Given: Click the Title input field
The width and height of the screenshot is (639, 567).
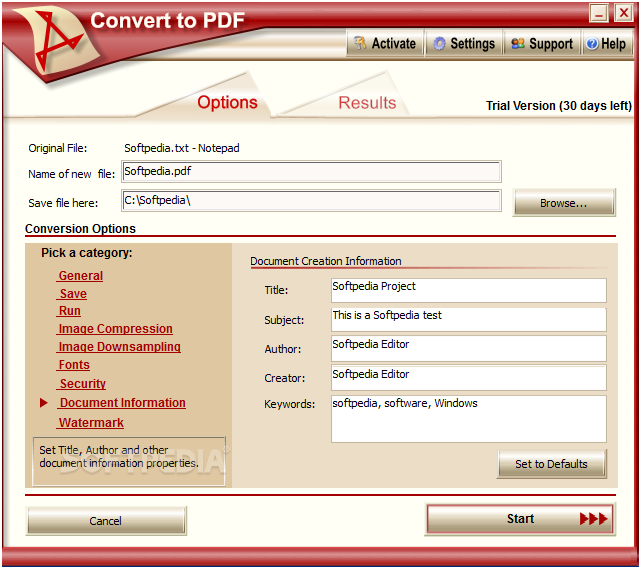Looking at the screenshot, I should point(469,290).
